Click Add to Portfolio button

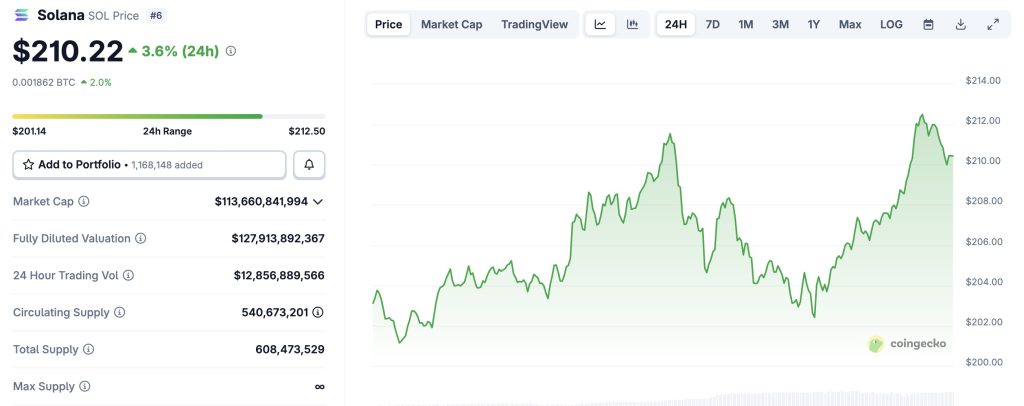click(149, 164)
